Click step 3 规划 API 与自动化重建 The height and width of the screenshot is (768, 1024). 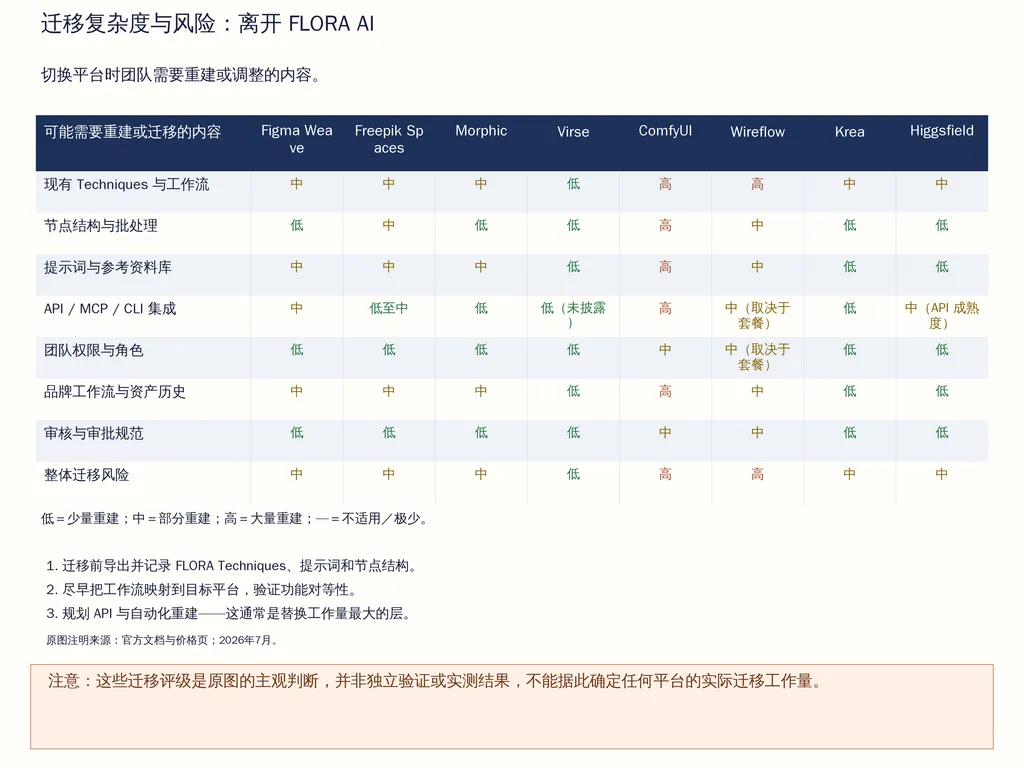pyautogui.click(x=229, y=614)
